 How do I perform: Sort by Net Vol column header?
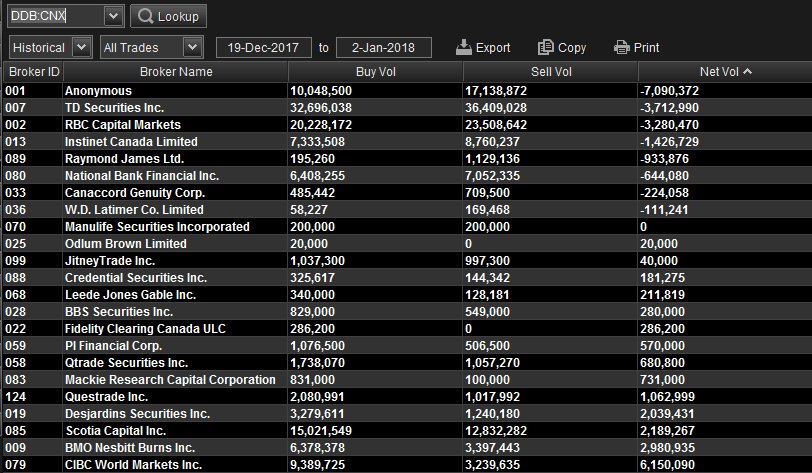[x=725, y=71]
